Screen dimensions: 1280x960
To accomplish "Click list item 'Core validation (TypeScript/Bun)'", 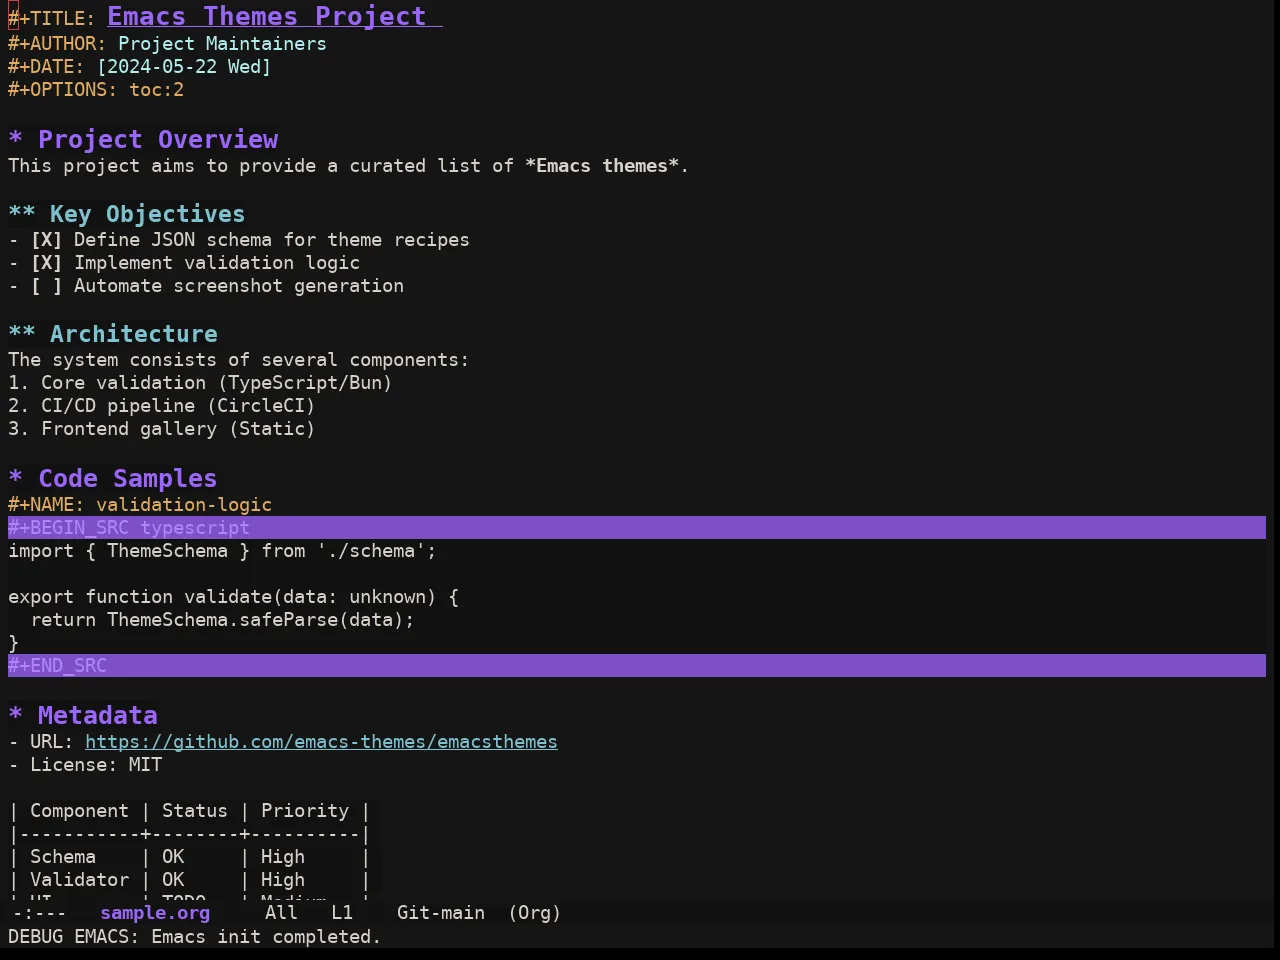I will point(216,383).
